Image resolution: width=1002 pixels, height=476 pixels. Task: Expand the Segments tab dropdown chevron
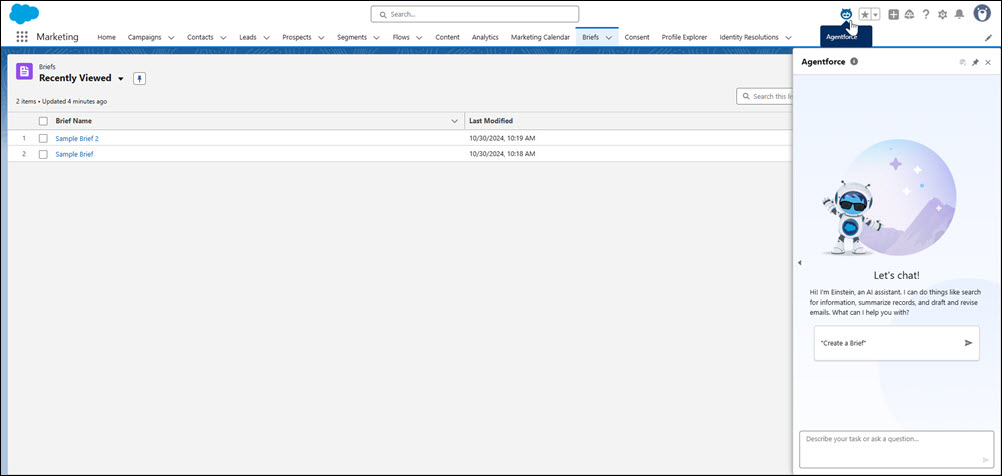(x=376, y=38)
